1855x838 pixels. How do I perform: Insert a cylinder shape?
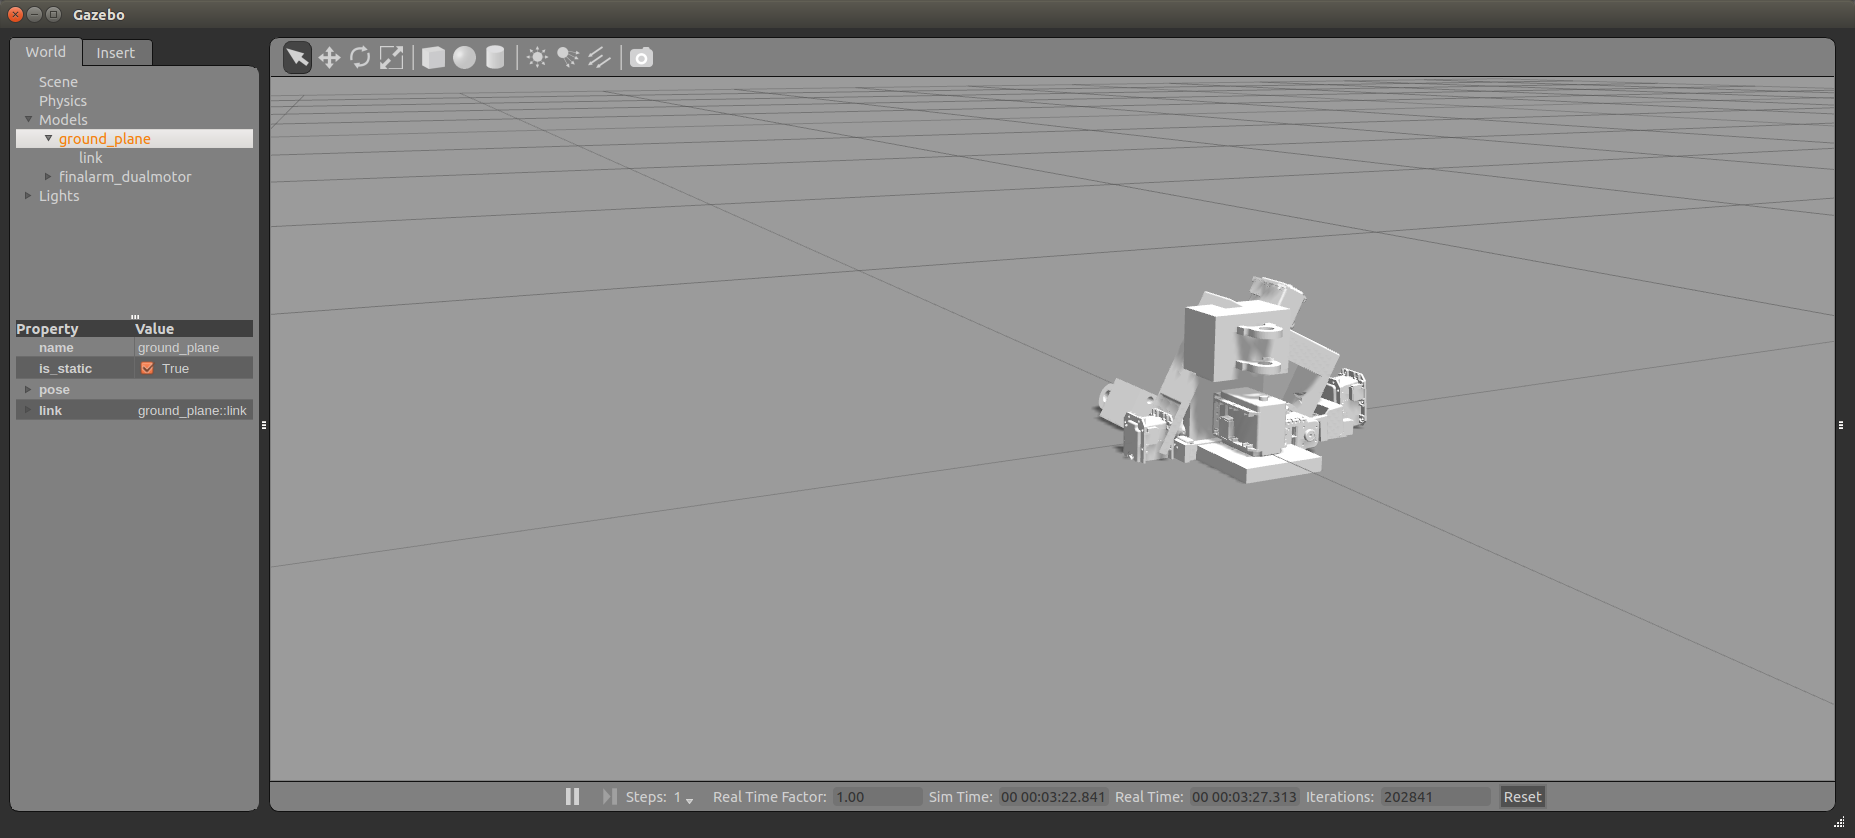click(x=495, y=57)
